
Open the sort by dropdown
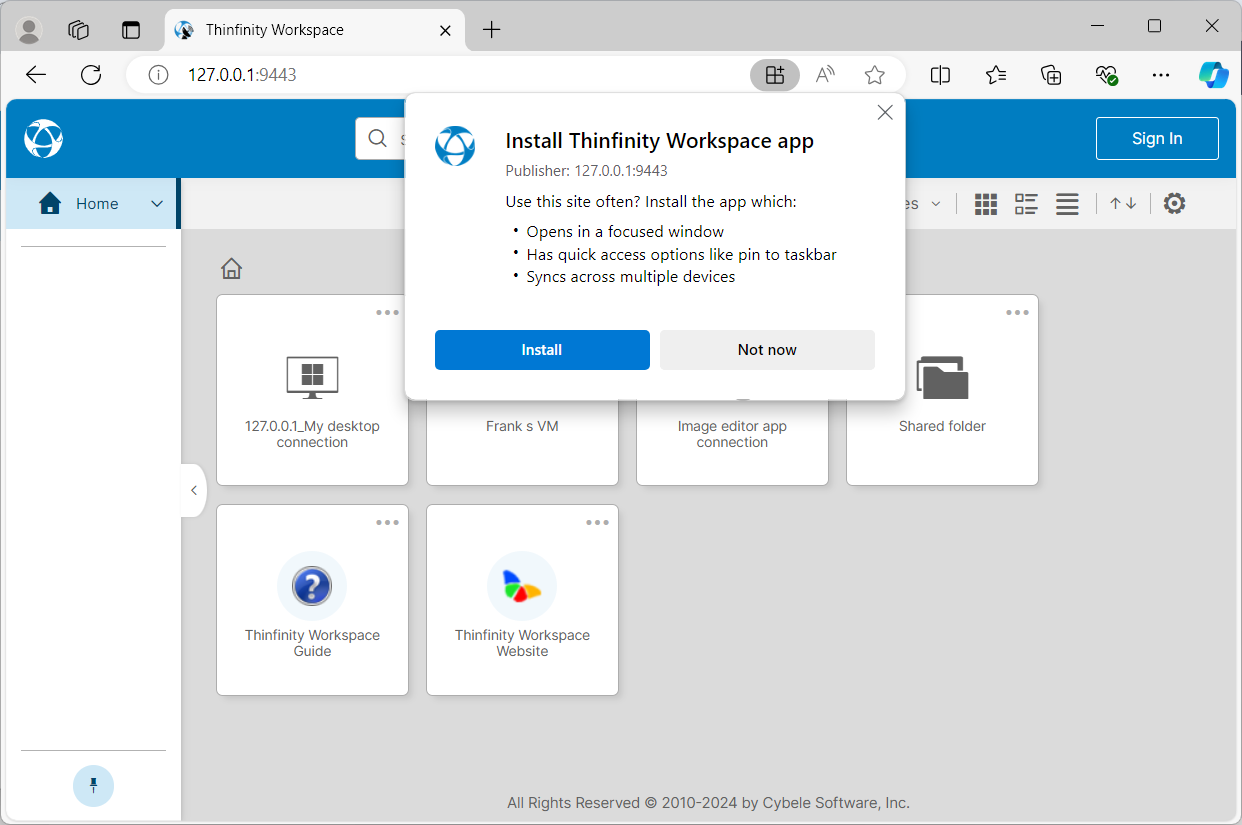click(x=922, y=204)
